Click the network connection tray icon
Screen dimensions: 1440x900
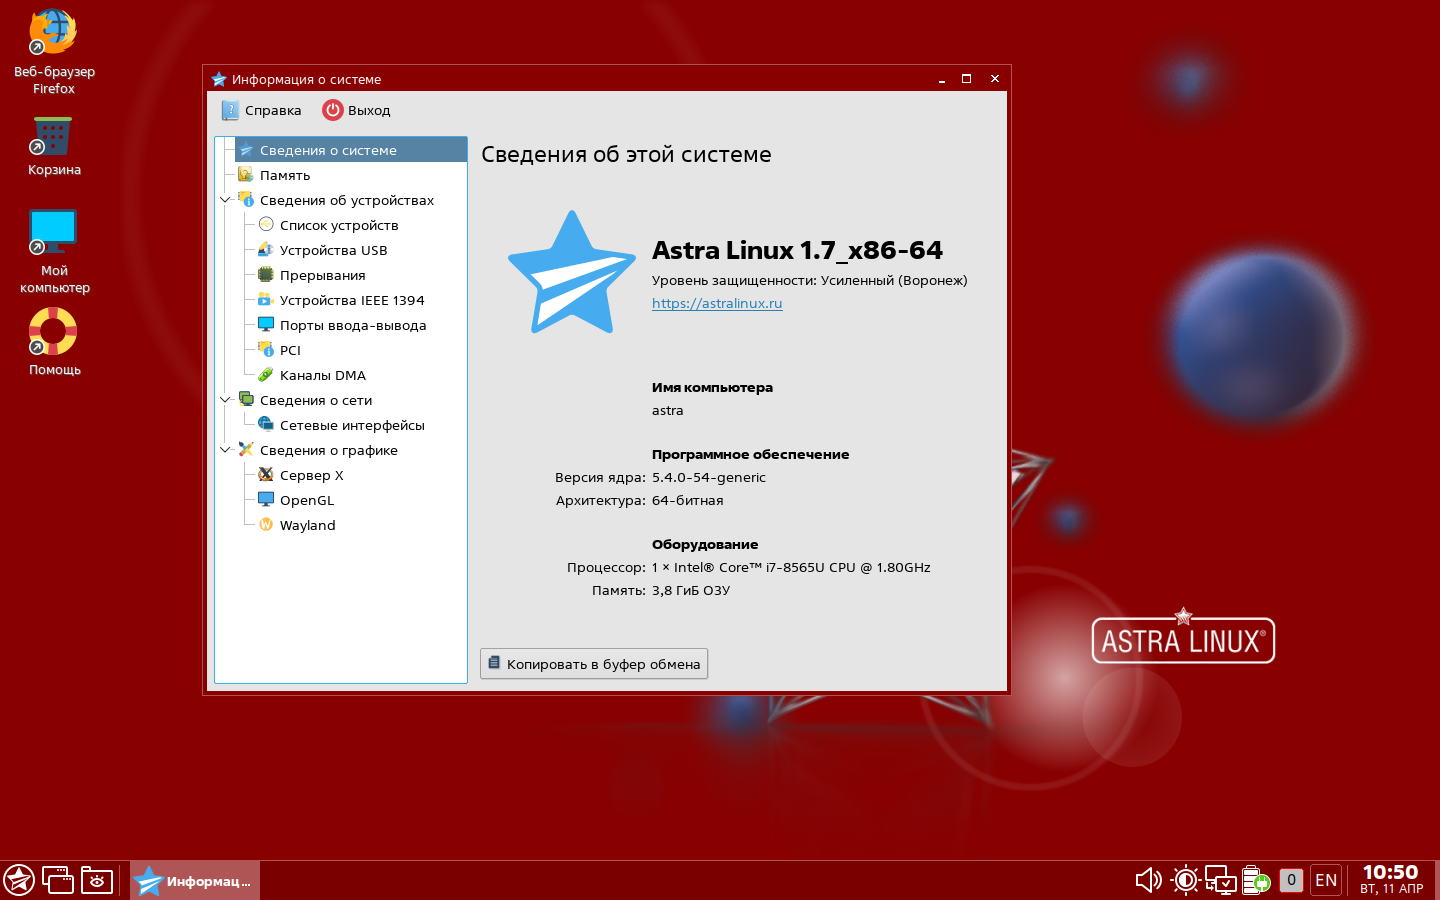point(1220,880)
